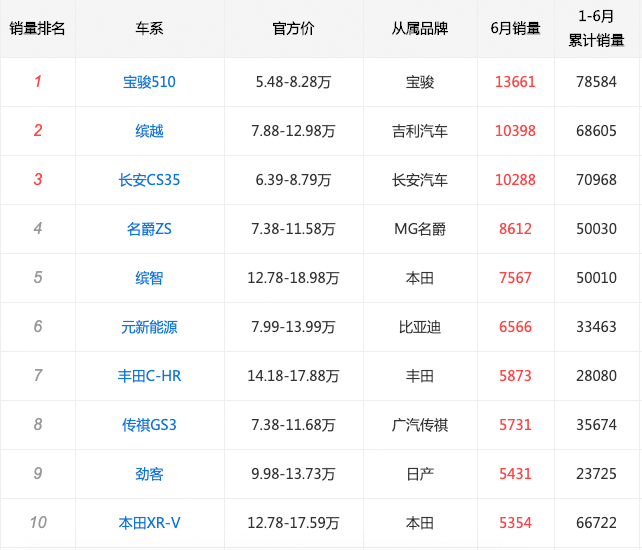642x550 pixels.
Task: Click price cell 9.98-13.73万
Action: coord(294,474)
